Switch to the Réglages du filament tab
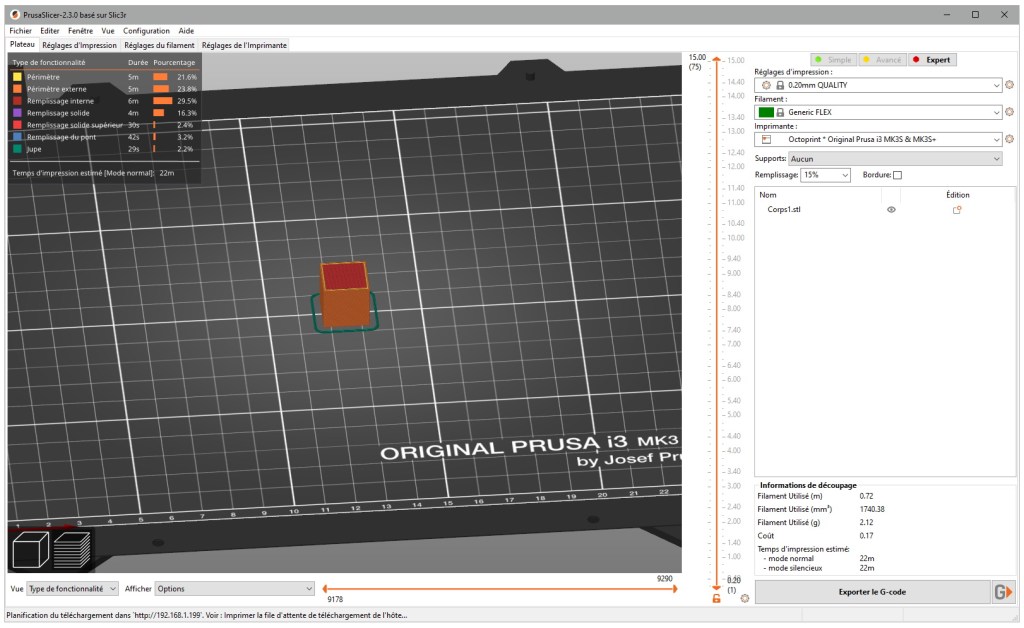 tap(159, 45)
